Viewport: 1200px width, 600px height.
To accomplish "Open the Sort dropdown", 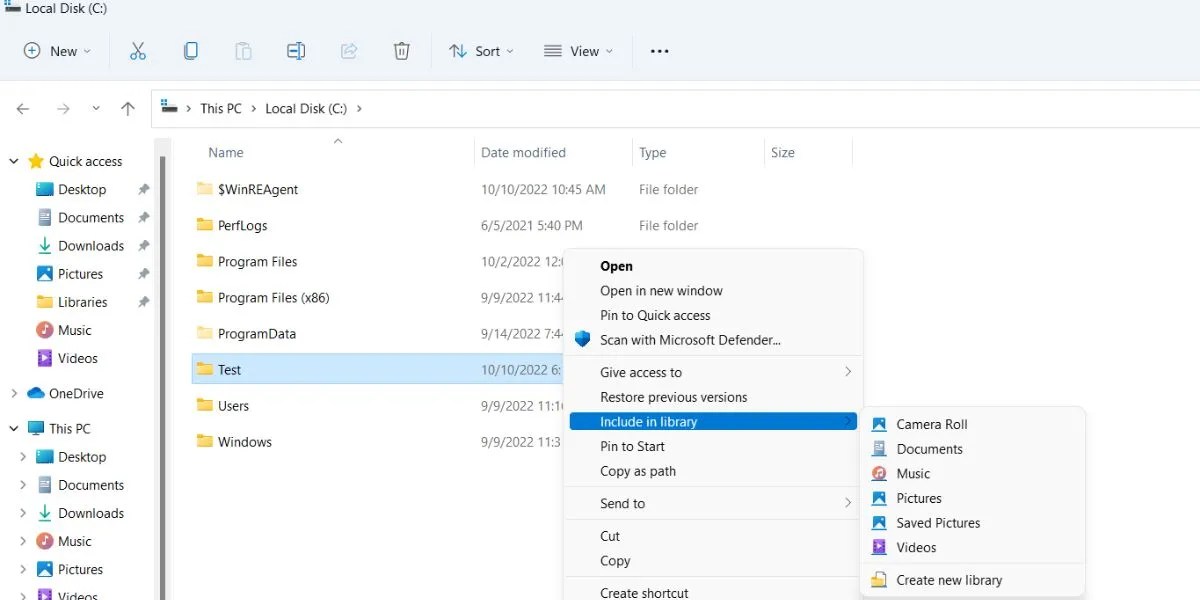I will (481, 50).
